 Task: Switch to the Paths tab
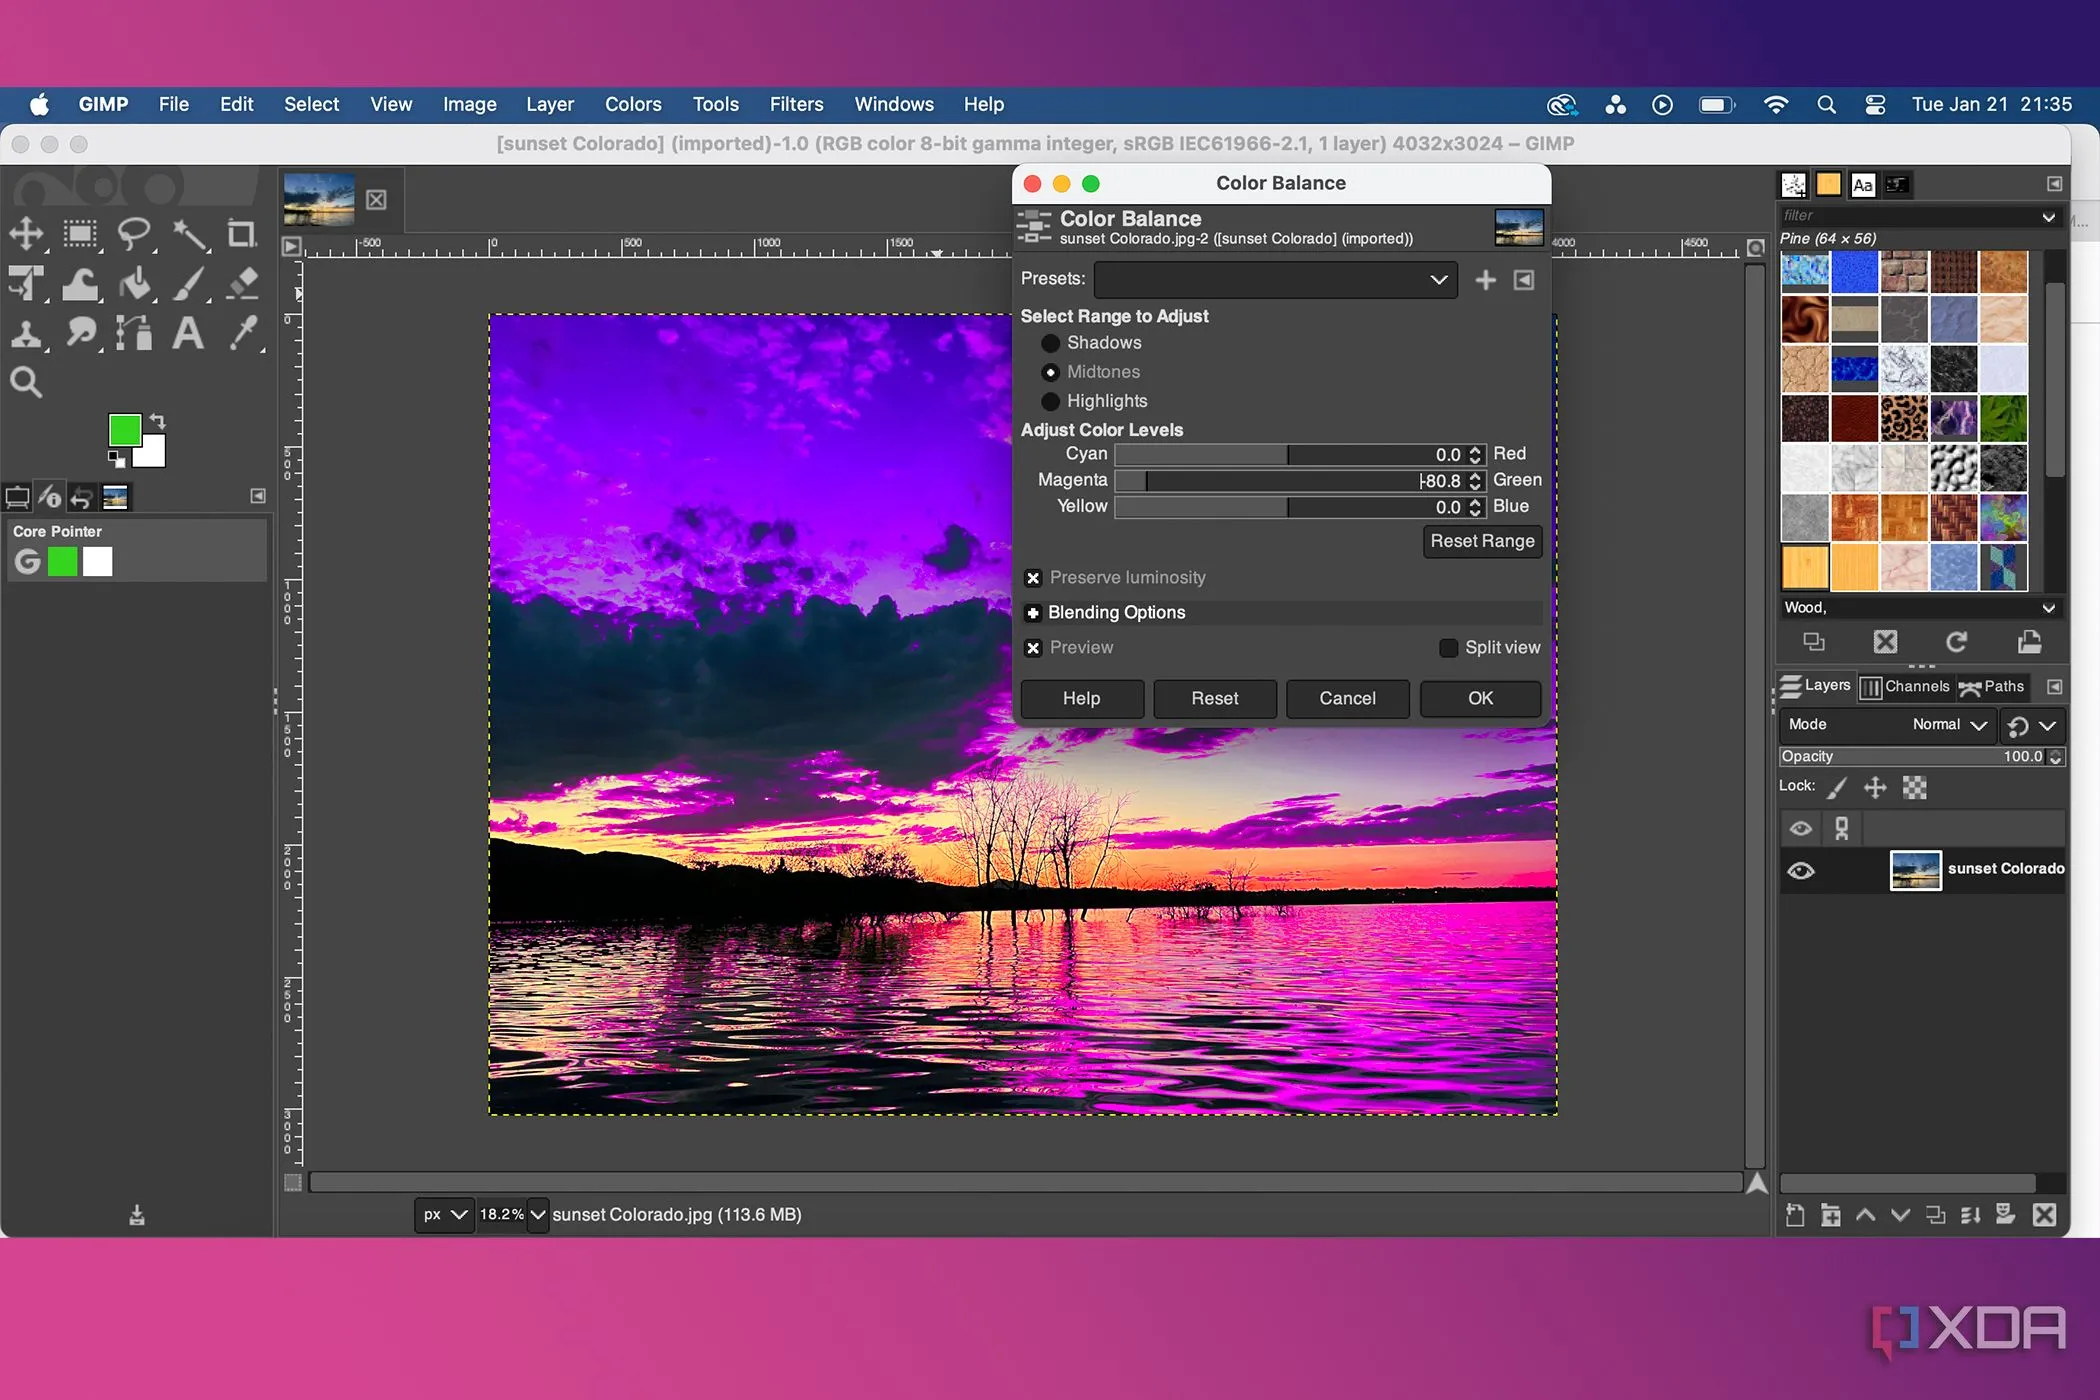(1992, 687)
